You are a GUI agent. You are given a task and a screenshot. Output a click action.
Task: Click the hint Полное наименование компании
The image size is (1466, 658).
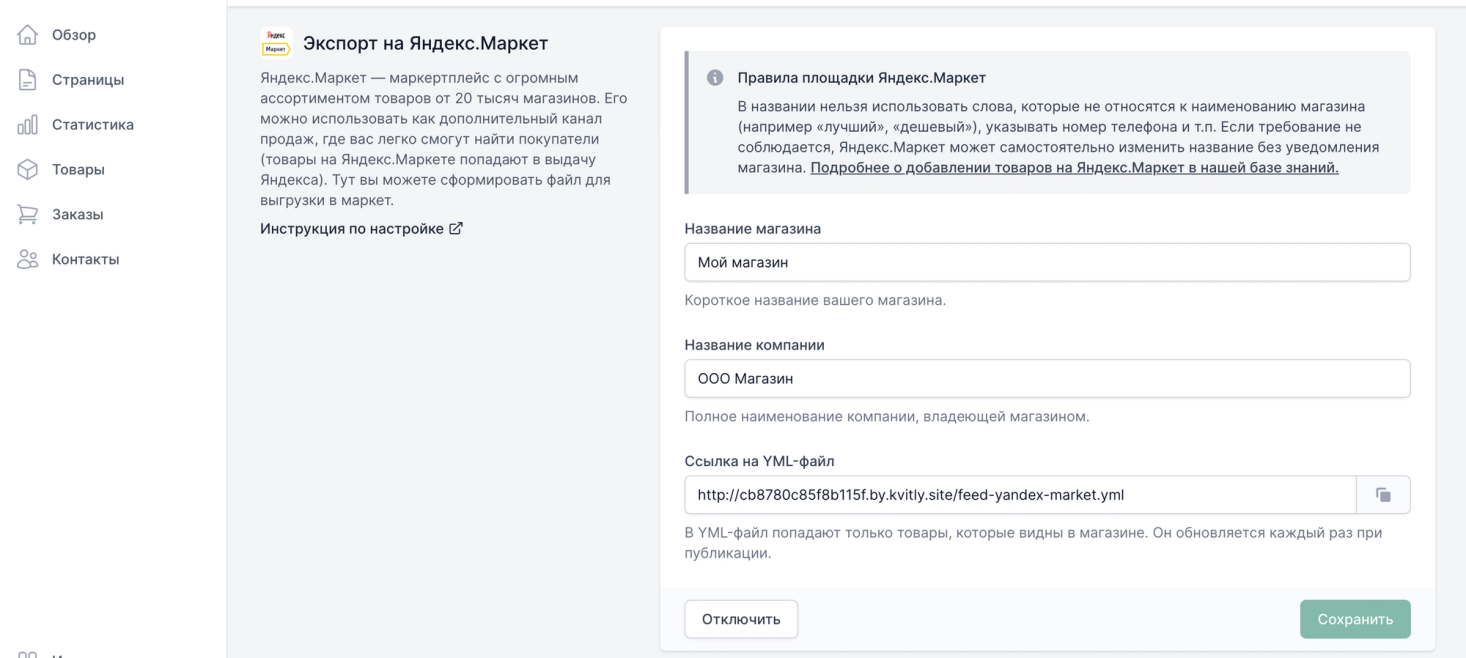pyautogui.click(x=887, y=416)
